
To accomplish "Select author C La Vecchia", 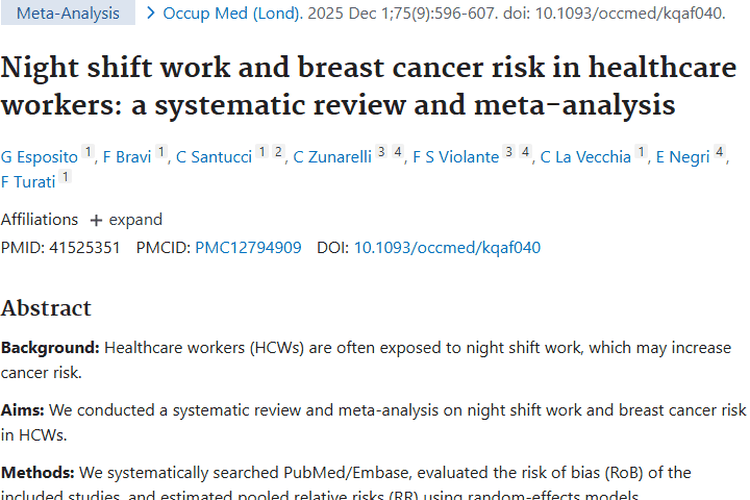I will 585,157.
